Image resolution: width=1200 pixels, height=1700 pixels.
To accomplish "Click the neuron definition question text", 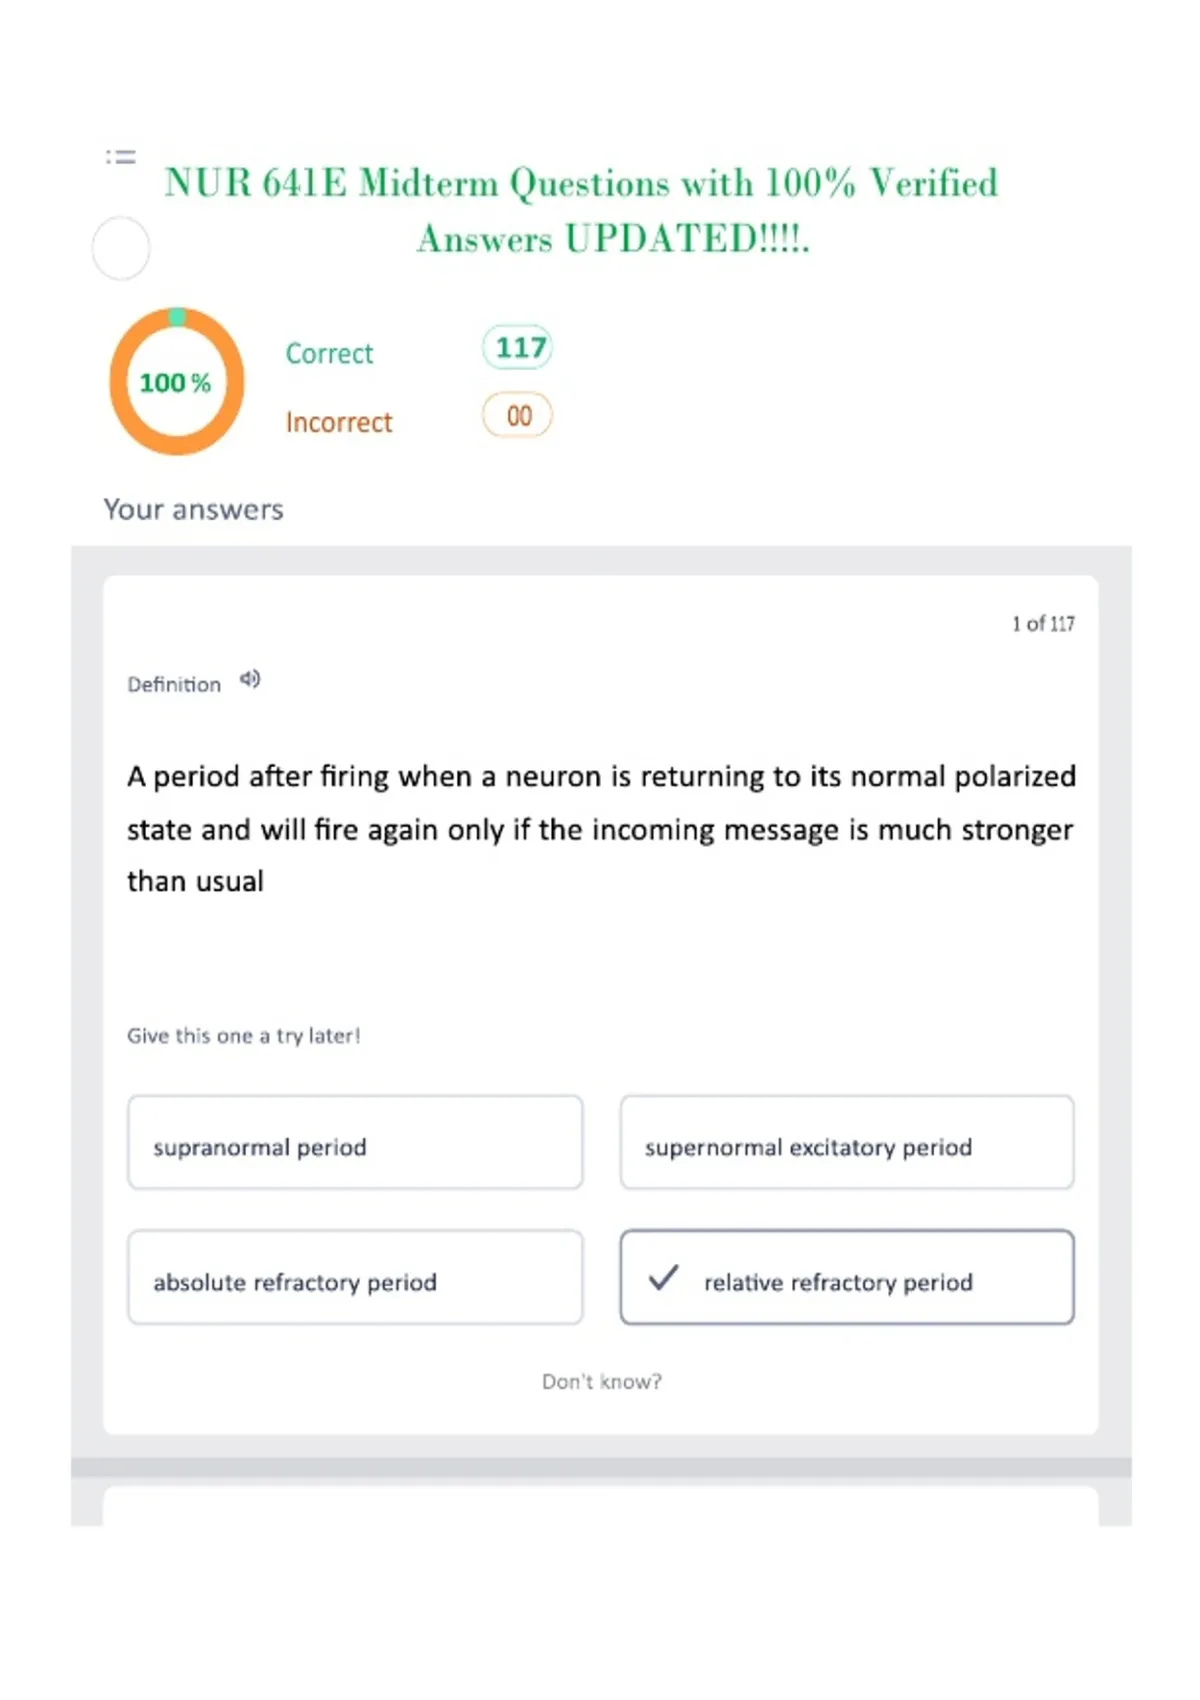I will [x=601, y=829].
